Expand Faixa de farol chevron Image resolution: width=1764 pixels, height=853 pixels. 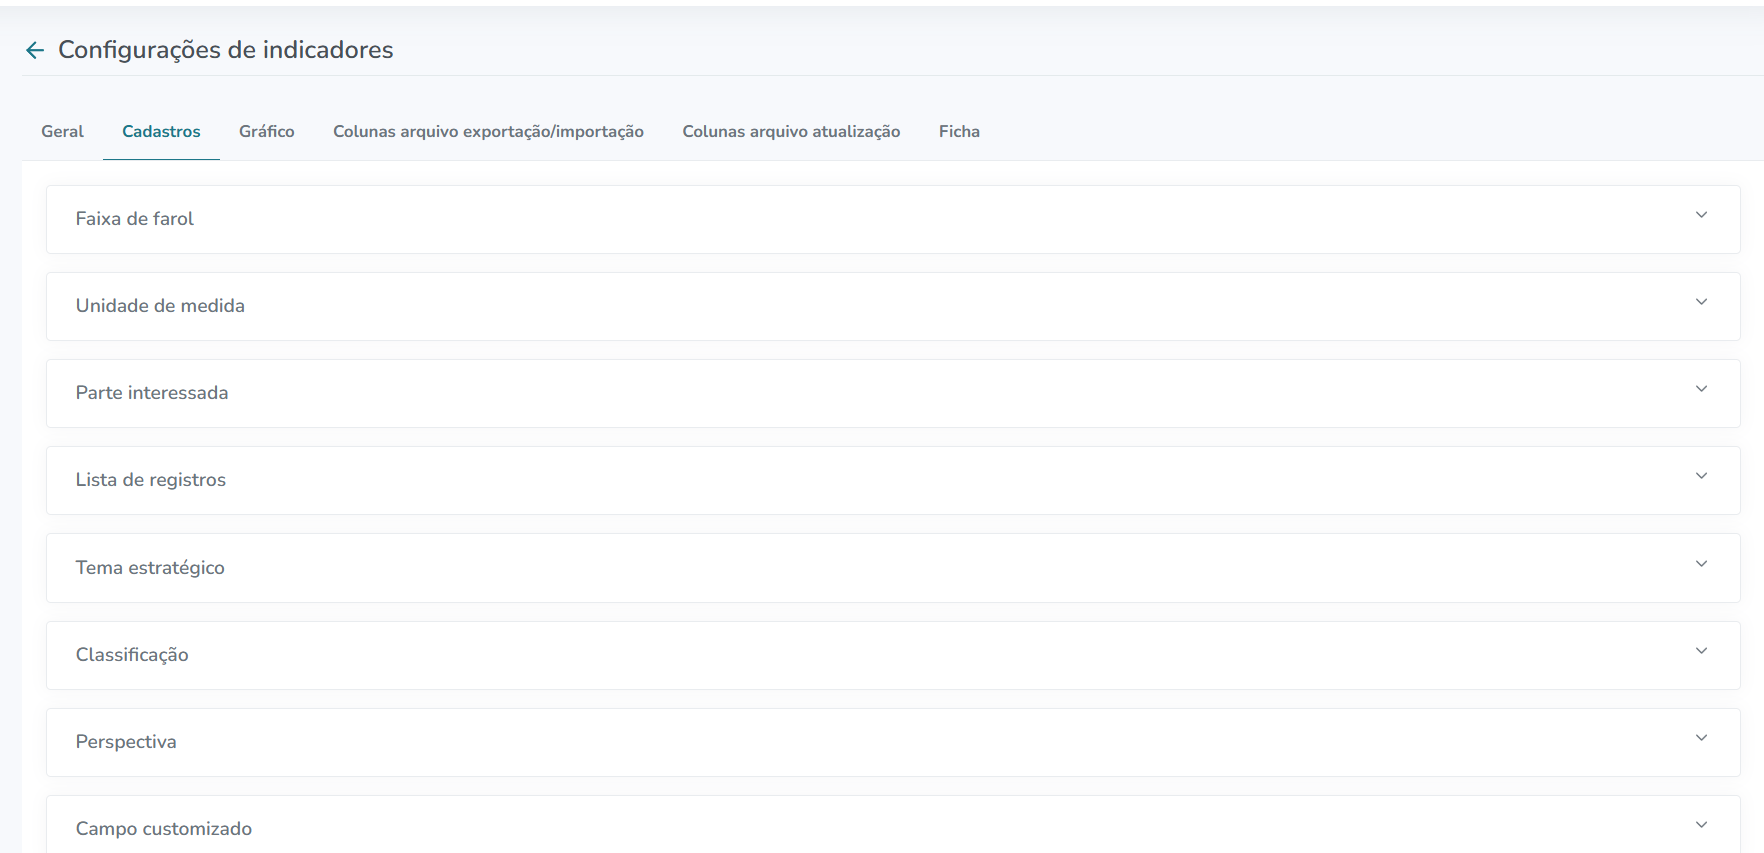coord(1701,215)
